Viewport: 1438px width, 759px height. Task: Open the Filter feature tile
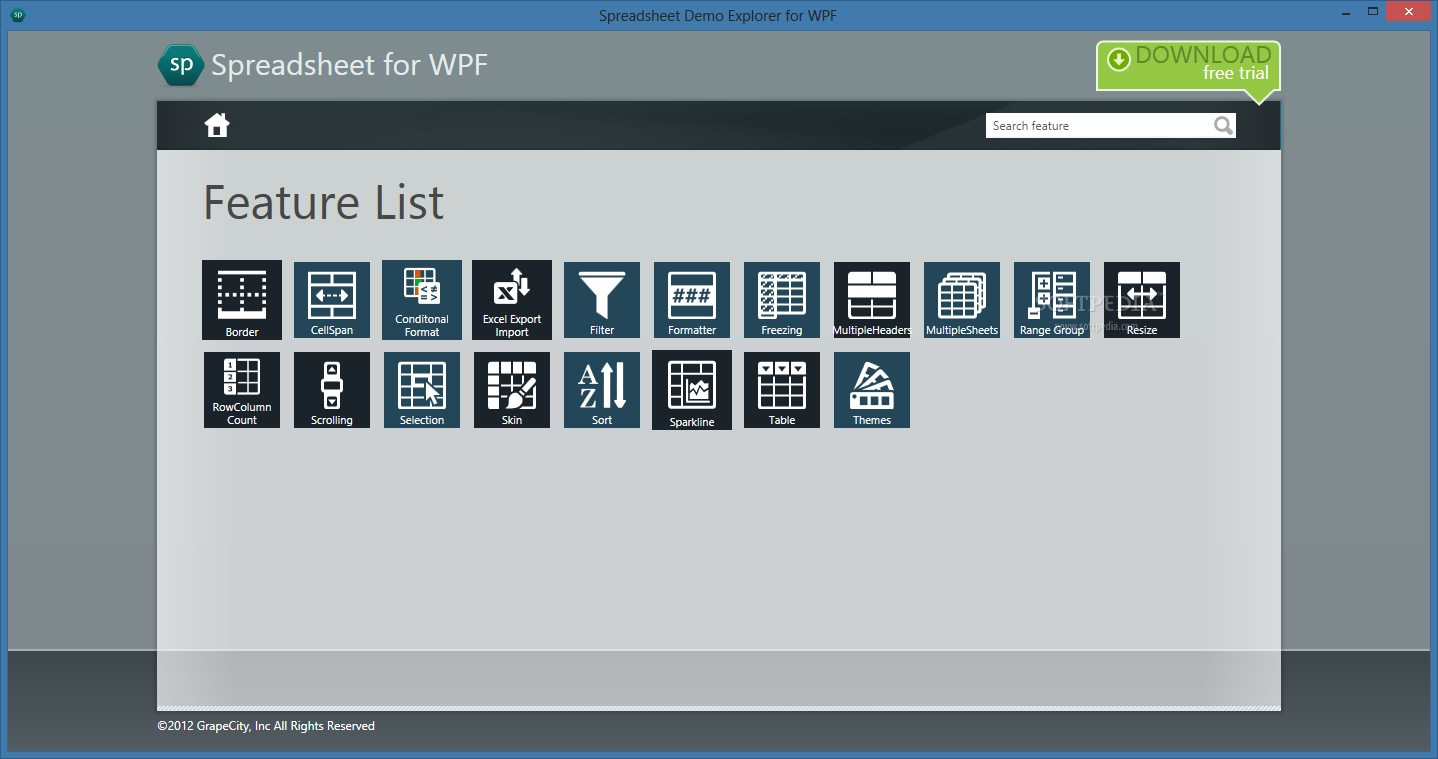(x=602, y=300)
